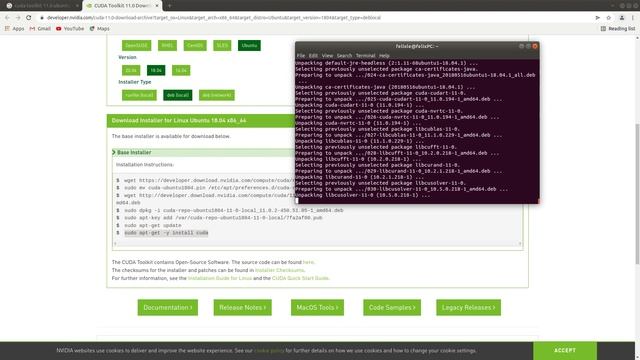Click the MacOS Tools button
640x360 pixels.
317,307
